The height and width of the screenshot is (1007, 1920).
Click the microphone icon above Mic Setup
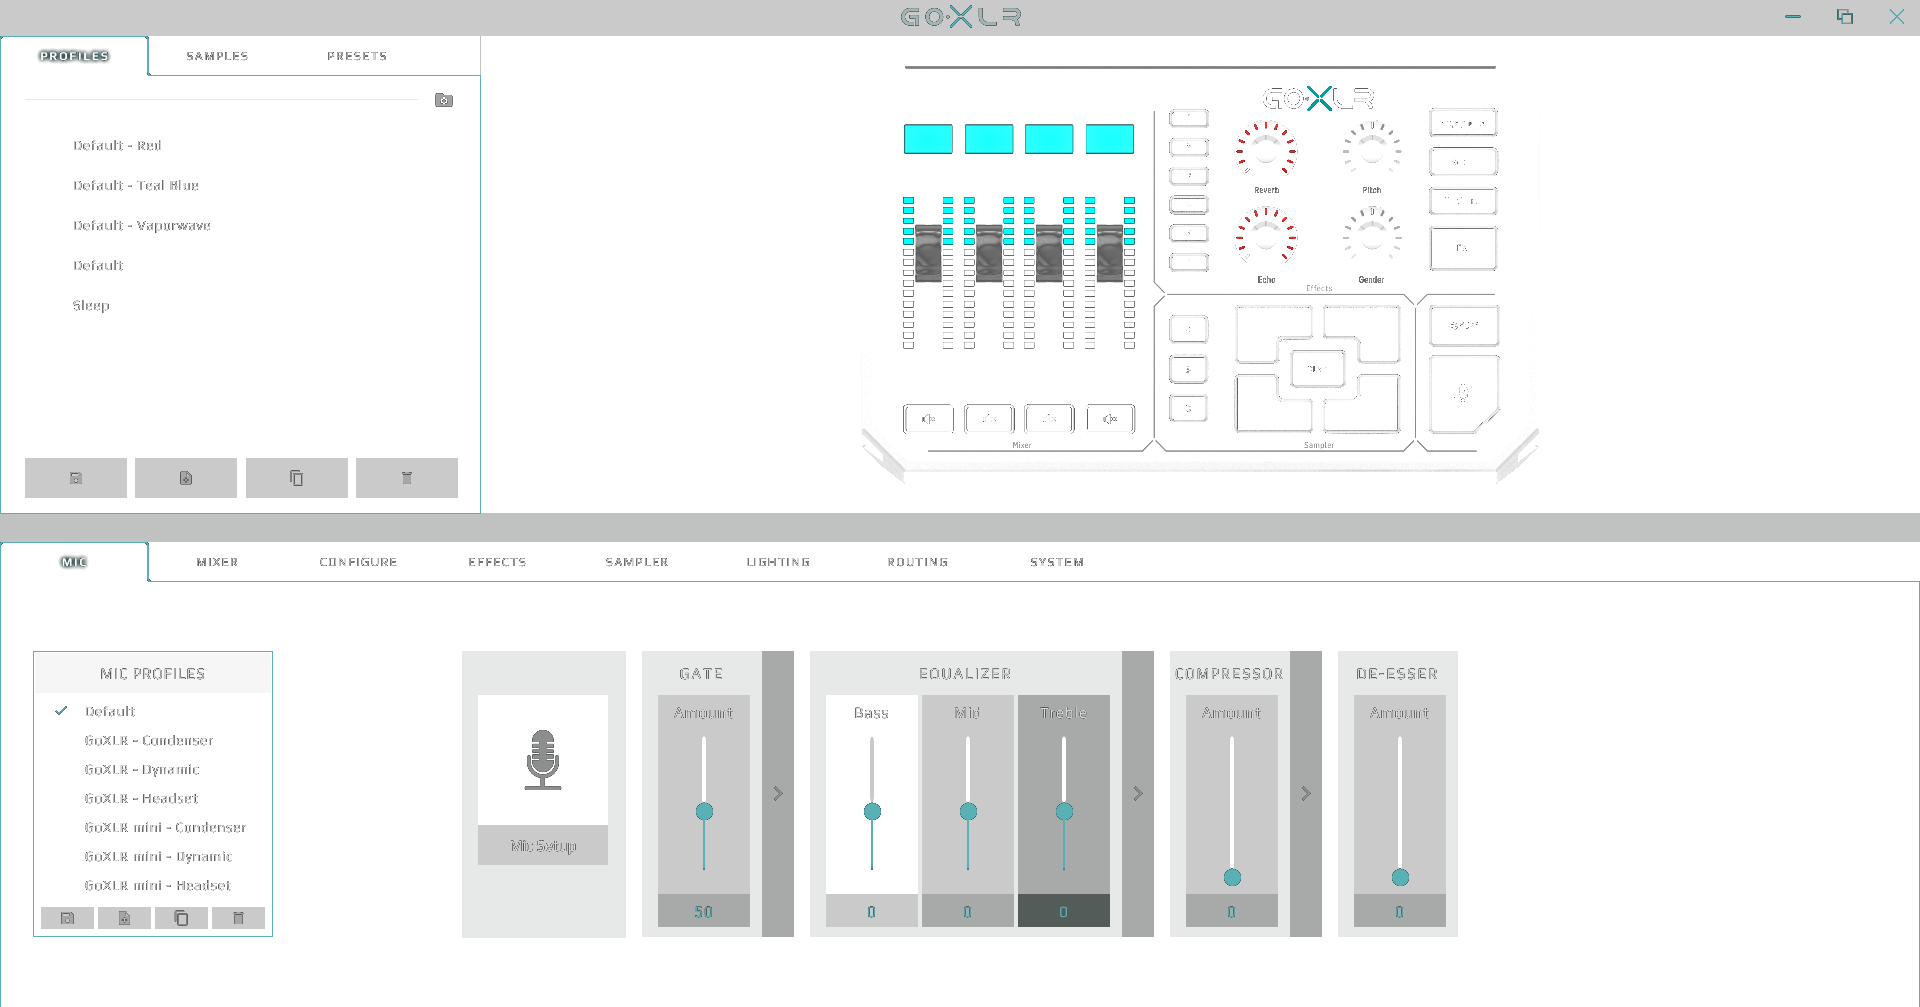click(543, 760)
